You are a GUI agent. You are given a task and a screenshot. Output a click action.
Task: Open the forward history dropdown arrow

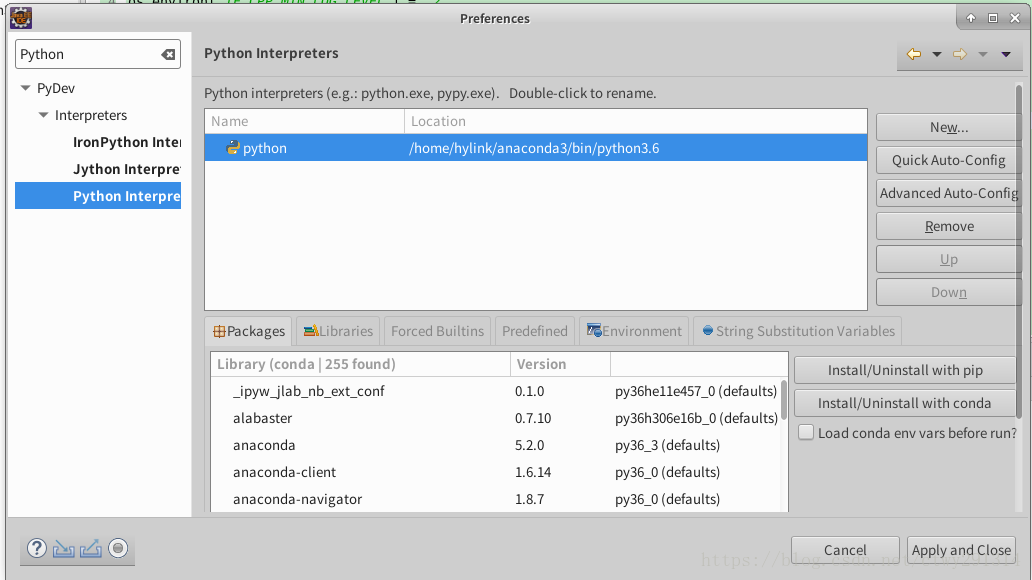[983, 55]
